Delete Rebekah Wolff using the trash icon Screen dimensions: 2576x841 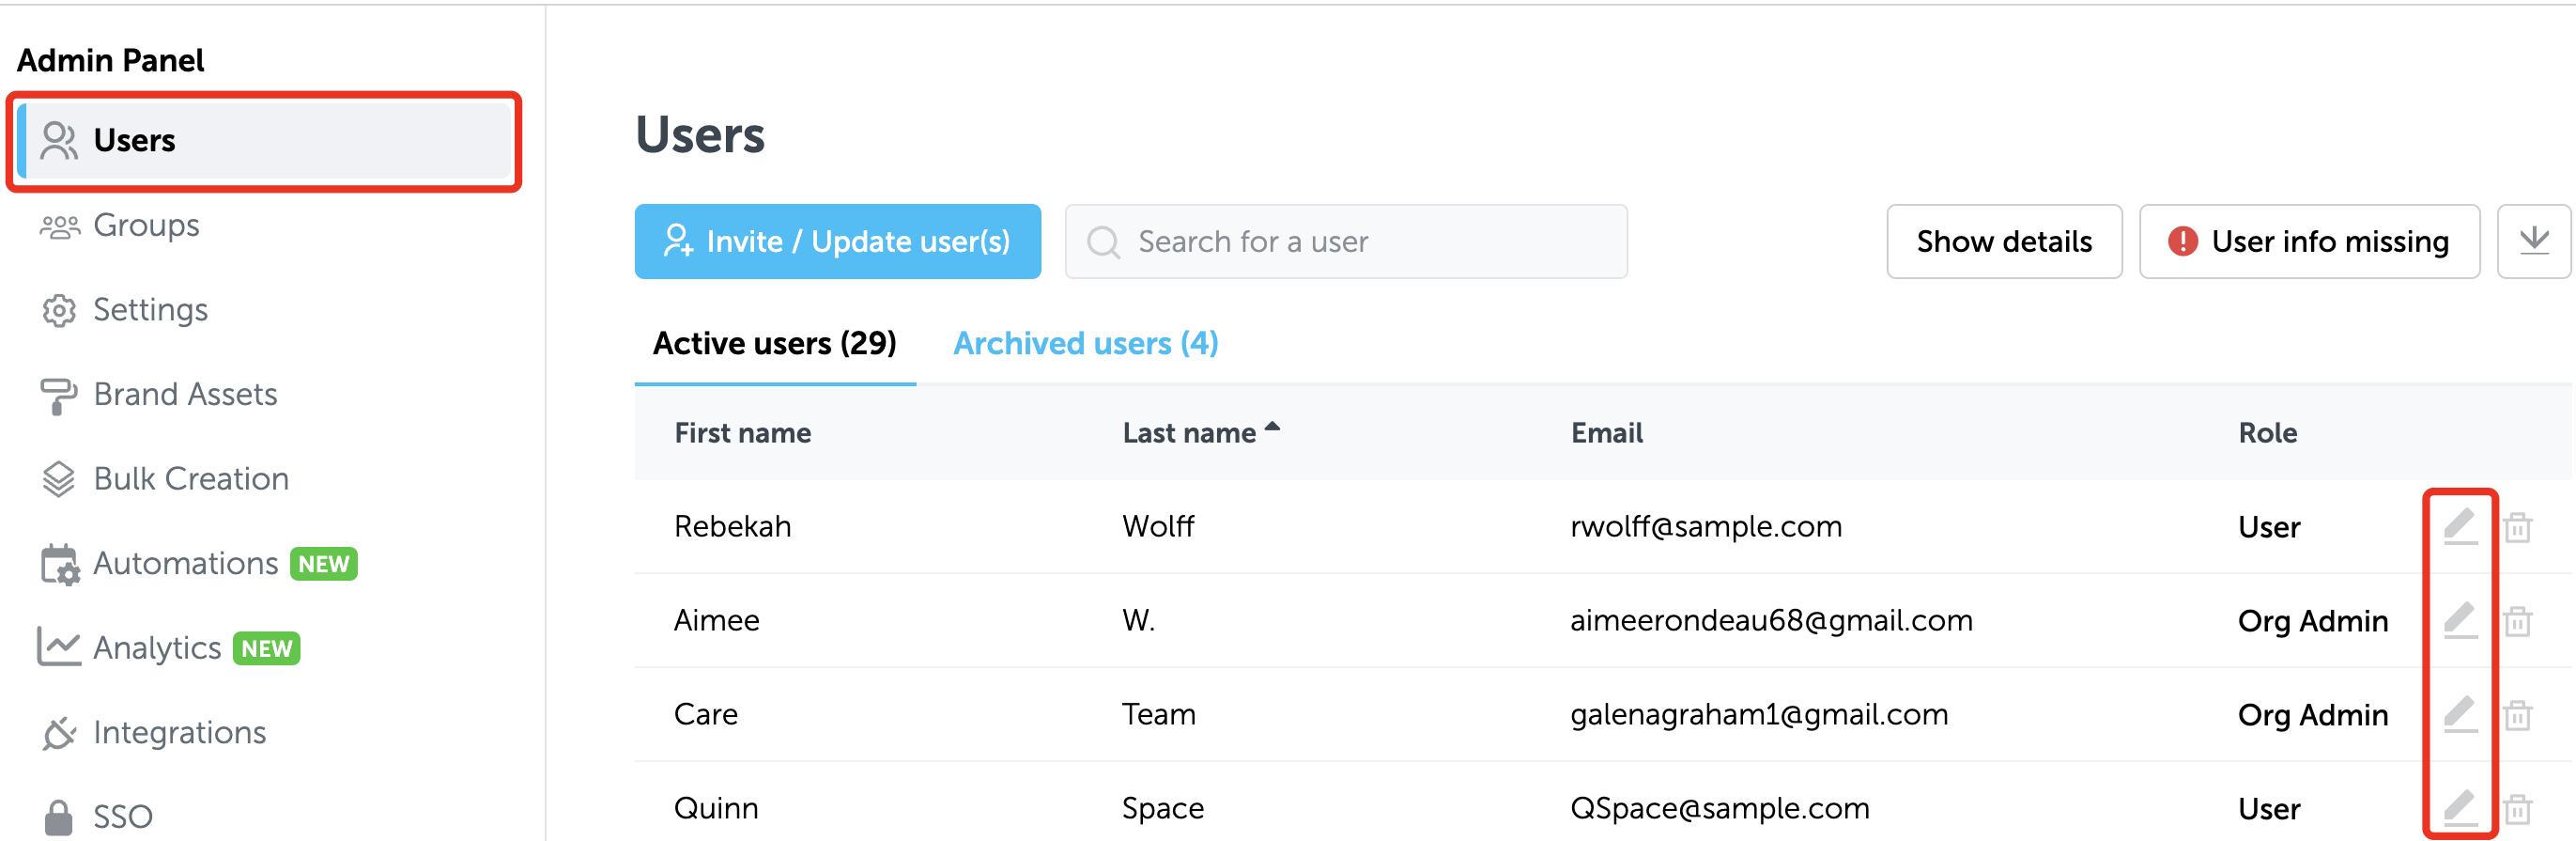(2517, 527)
